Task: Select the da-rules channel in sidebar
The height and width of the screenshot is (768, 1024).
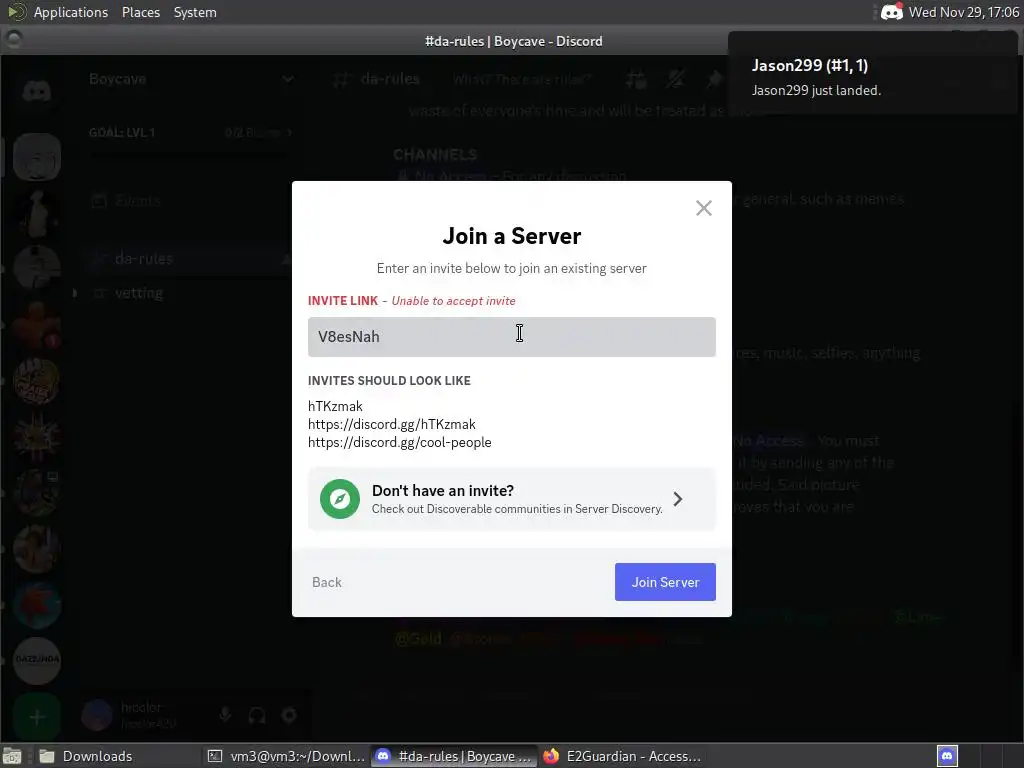Action: tap(189, 259)
